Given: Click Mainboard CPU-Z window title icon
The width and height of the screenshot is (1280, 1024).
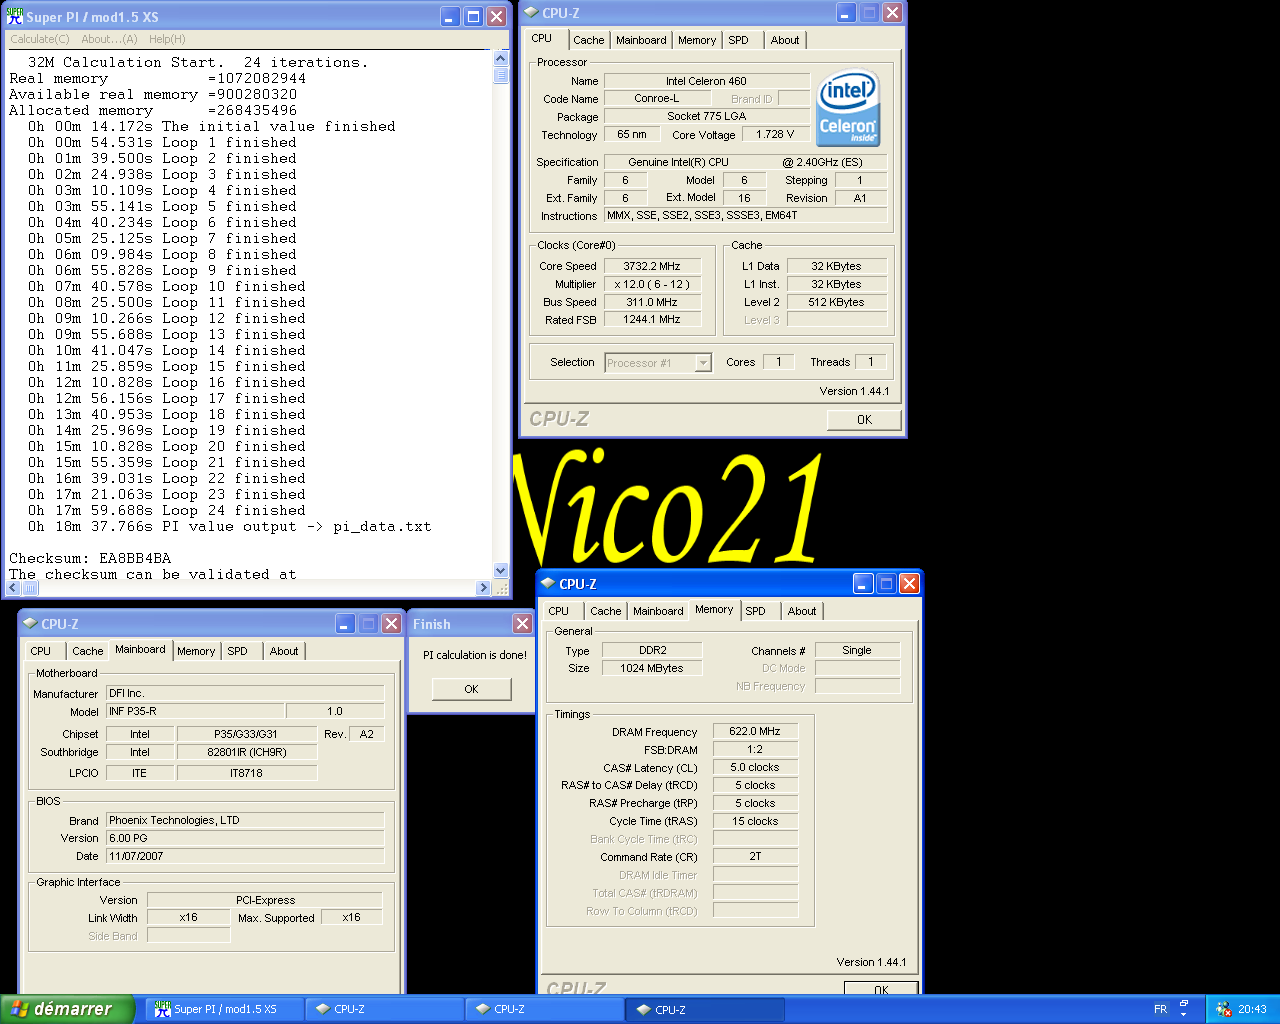Looking at the screenshot, I should click(30, 623).
